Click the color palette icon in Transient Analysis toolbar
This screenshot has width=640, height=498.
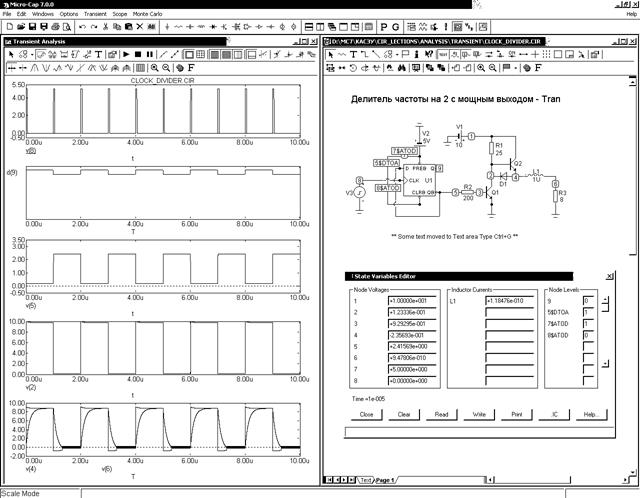click(x=180, y=68)
